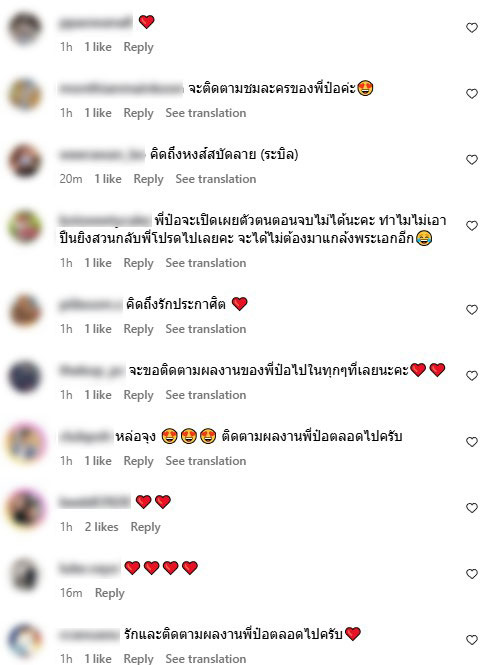Heart the หล่อจุง comment
Viewport: 484px width, 665px height.
pyautogui.click(x=472, y=442)
